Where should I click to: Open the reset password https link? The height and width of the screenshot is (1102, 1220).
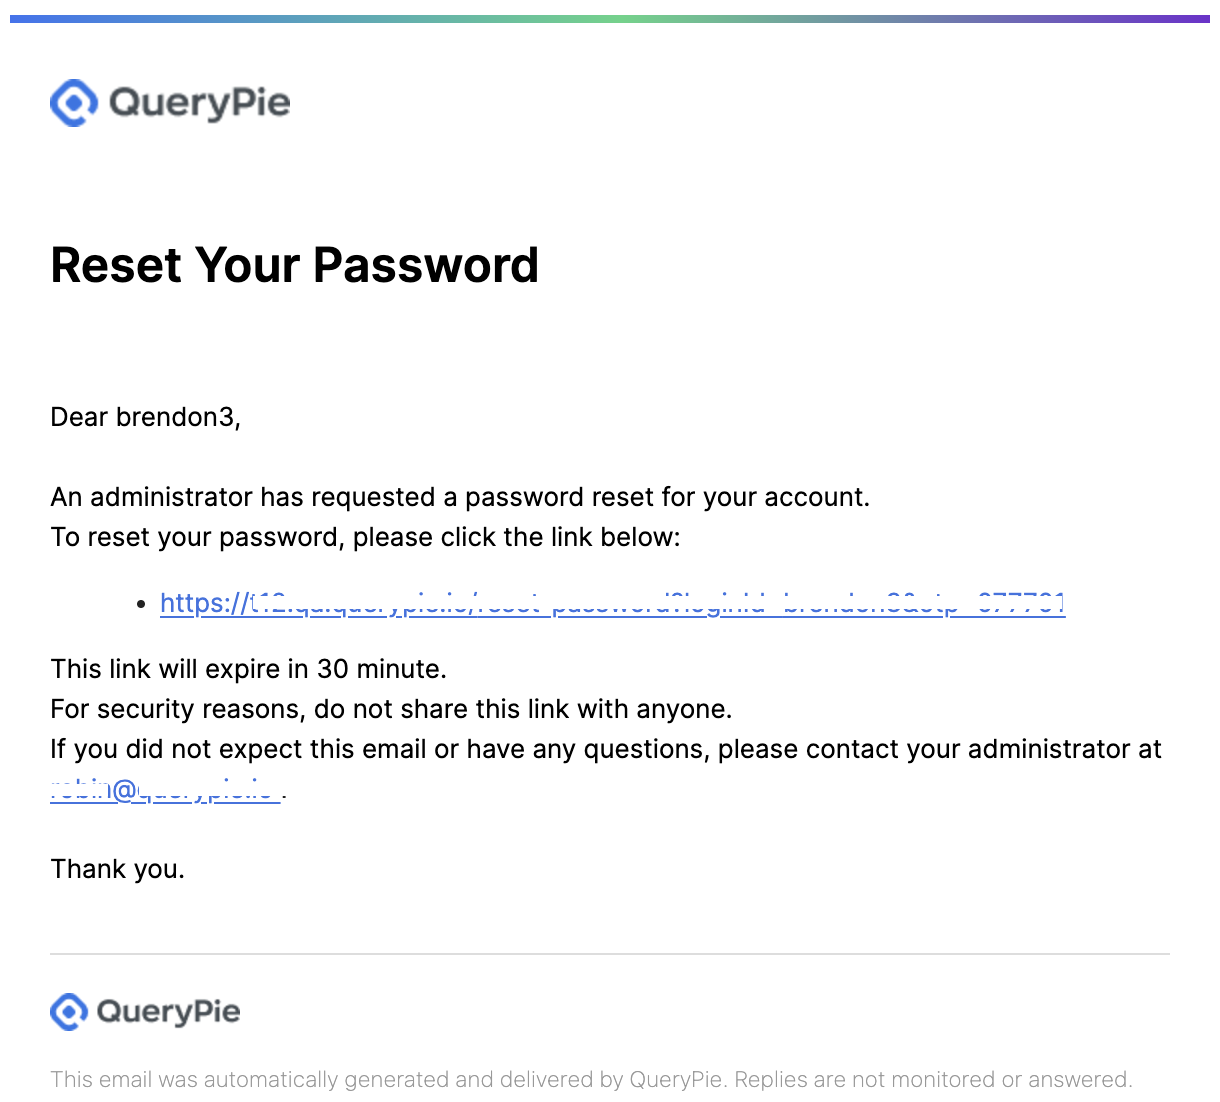coord(612,604)
